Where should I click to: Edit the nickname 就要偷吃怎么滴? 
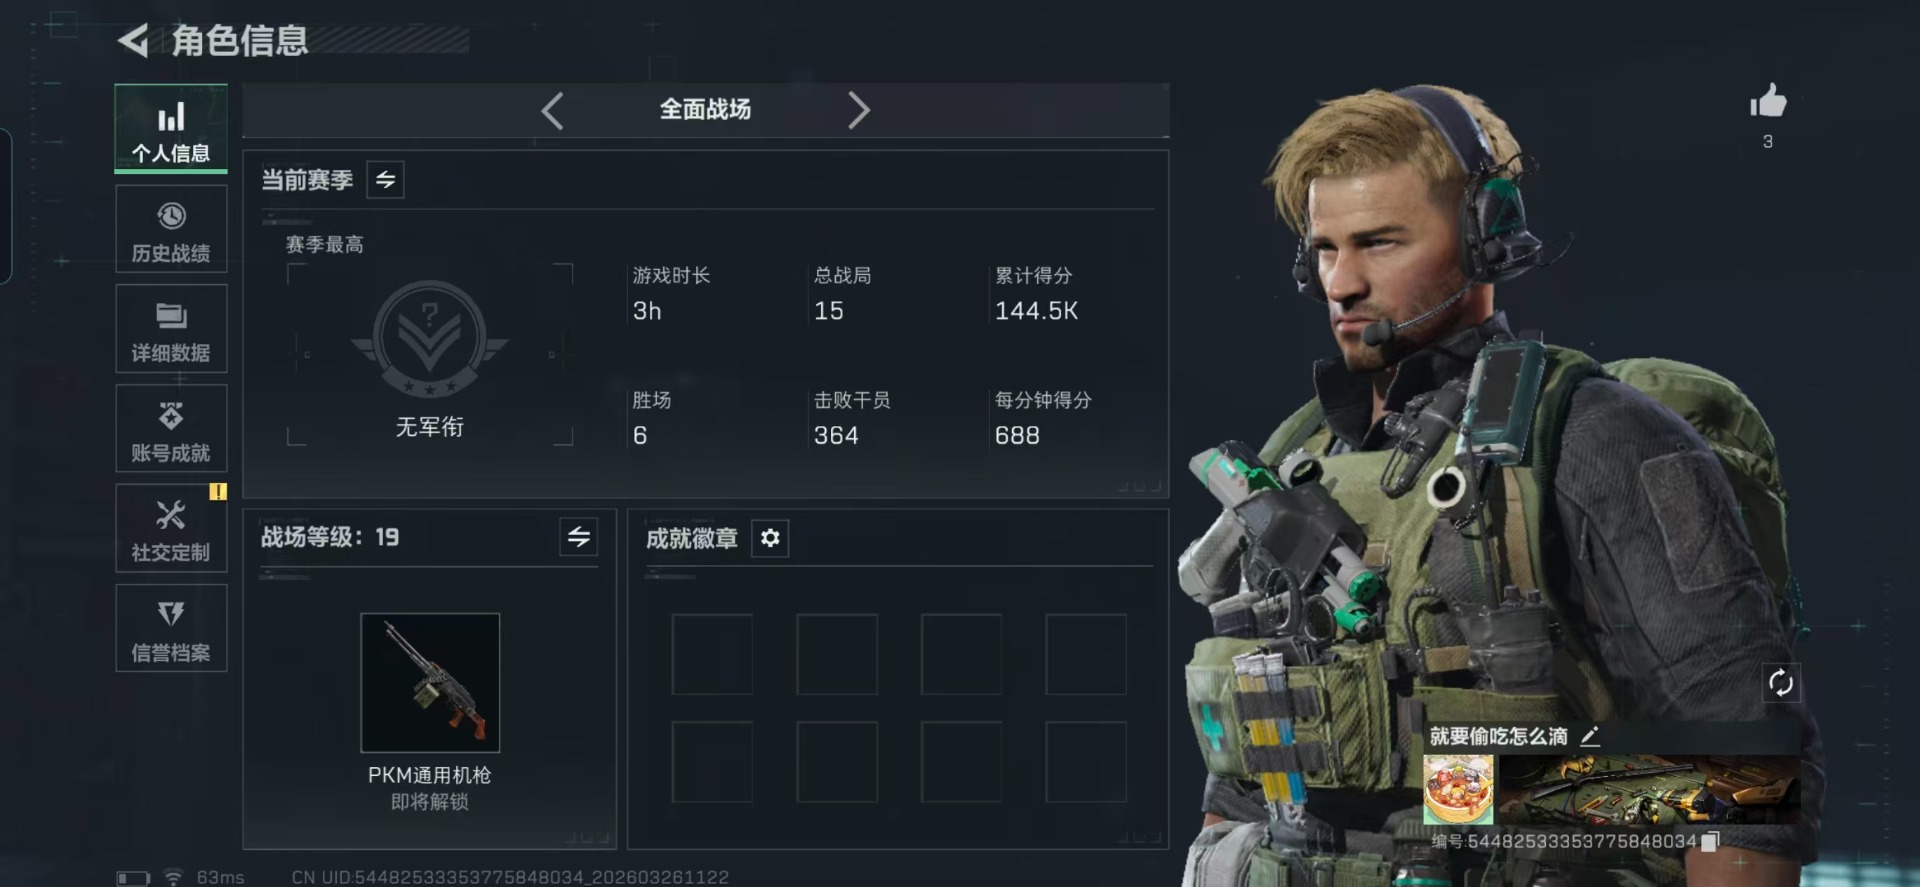tap(1590, 737)
